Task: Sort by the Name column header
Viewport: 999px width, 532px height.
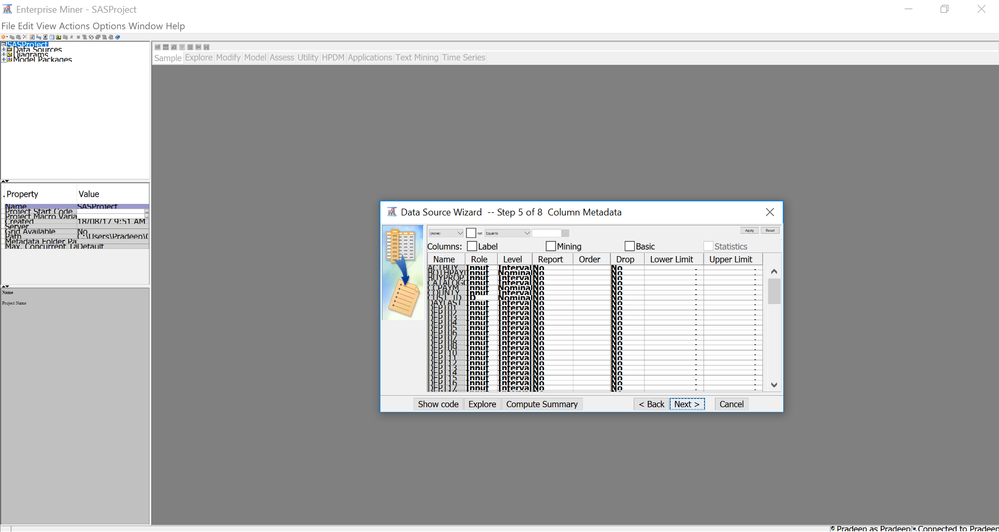Action: pyautogui.click(x=445, y=259)
